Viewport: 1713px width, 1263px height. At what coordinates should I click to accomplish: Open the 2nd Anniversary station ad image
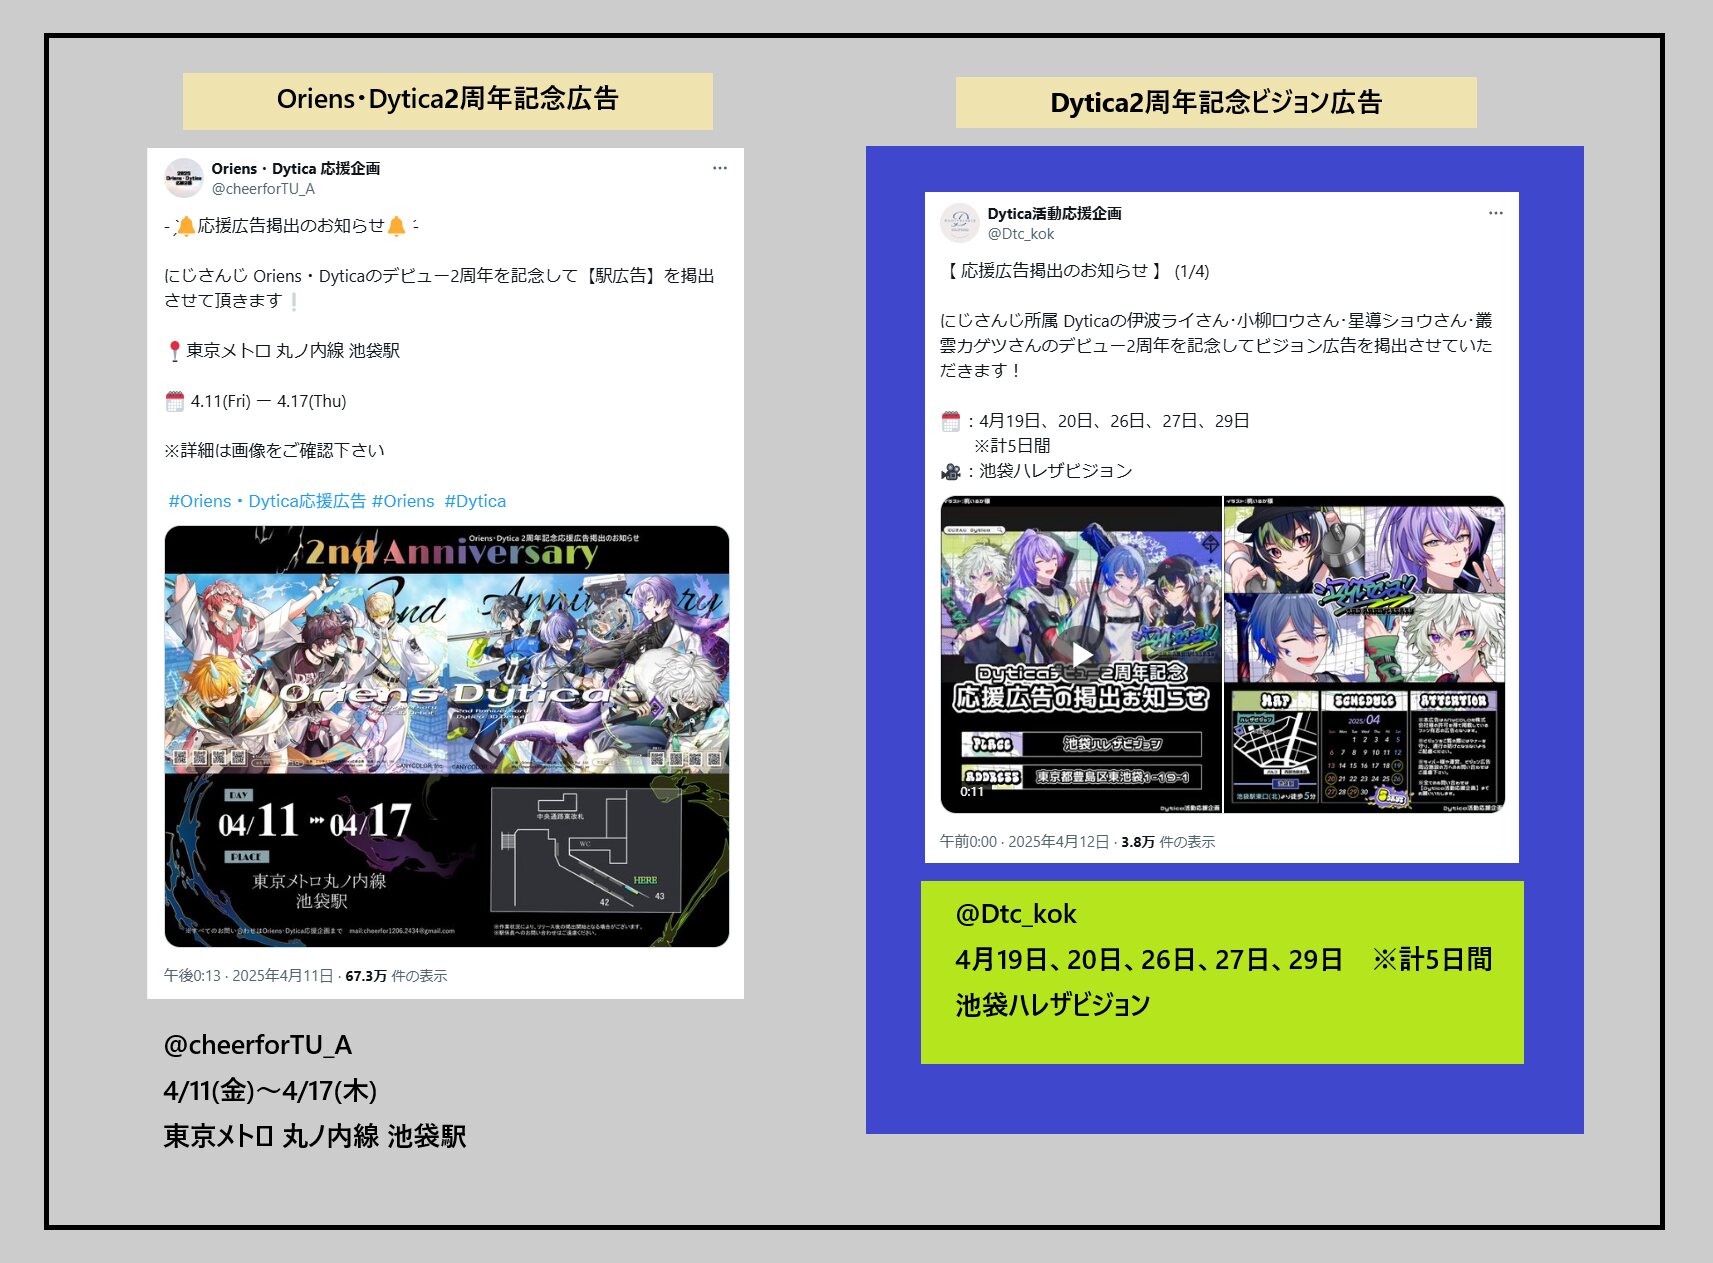(x=447, y=736)
